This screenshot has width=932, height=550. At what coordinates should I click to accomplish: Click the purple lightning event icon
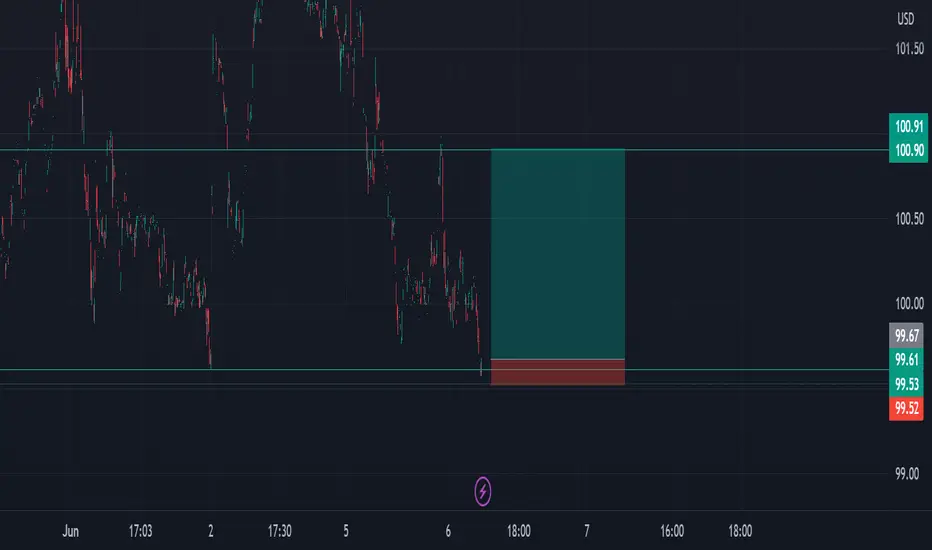pyautogui.click(x=483, y=492)
